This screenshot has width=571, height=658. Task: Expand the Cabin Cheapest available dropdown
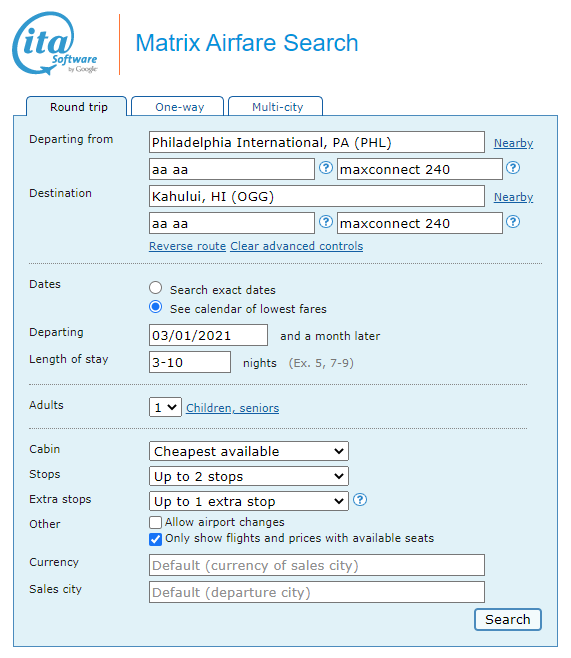point(249,451)
